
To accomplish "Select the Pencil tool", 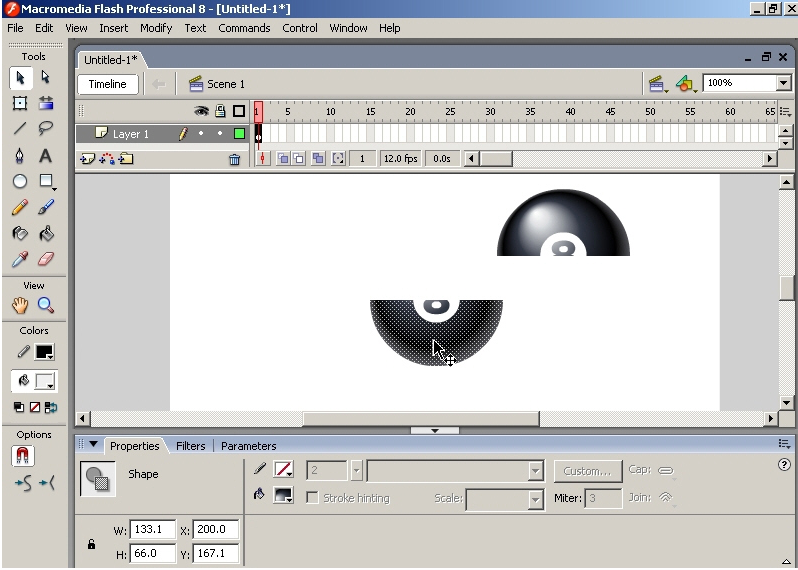I will 20,207.
